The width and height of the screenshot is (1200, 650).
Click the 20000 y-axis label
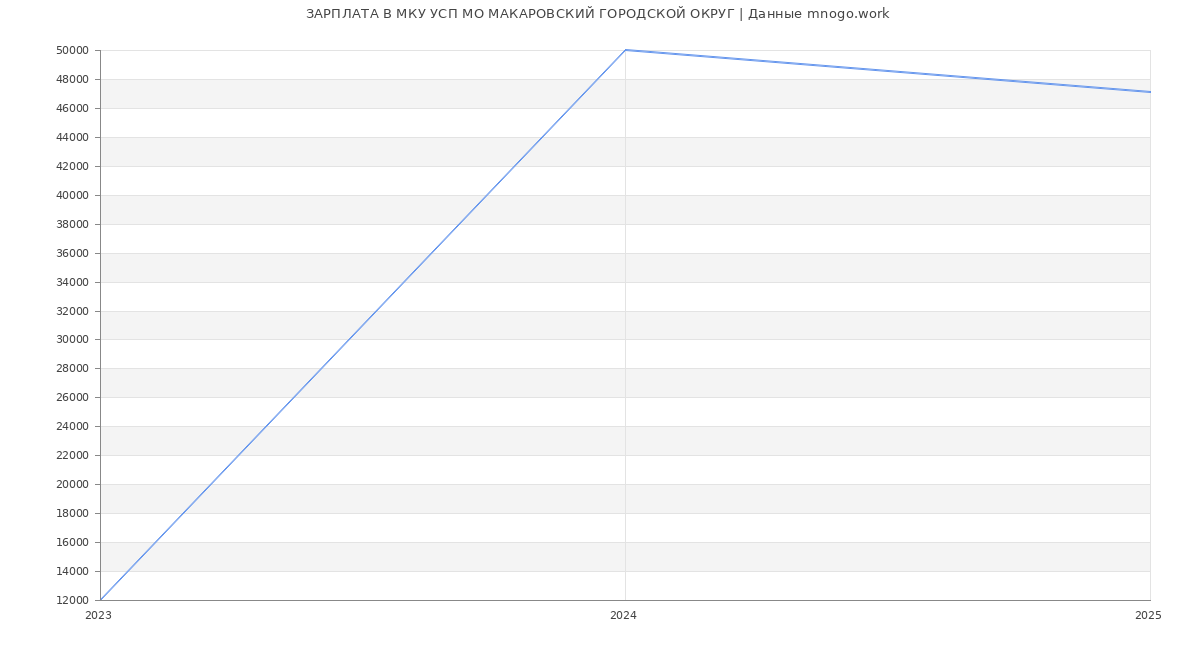click(72, 485)
